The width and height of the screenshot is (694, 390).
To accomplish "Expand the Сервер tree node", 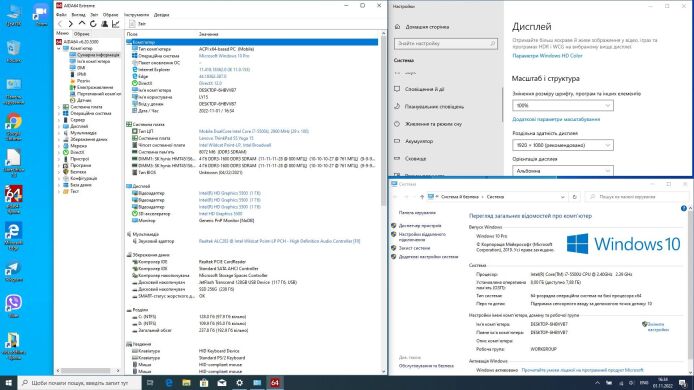I will (59, 120).
